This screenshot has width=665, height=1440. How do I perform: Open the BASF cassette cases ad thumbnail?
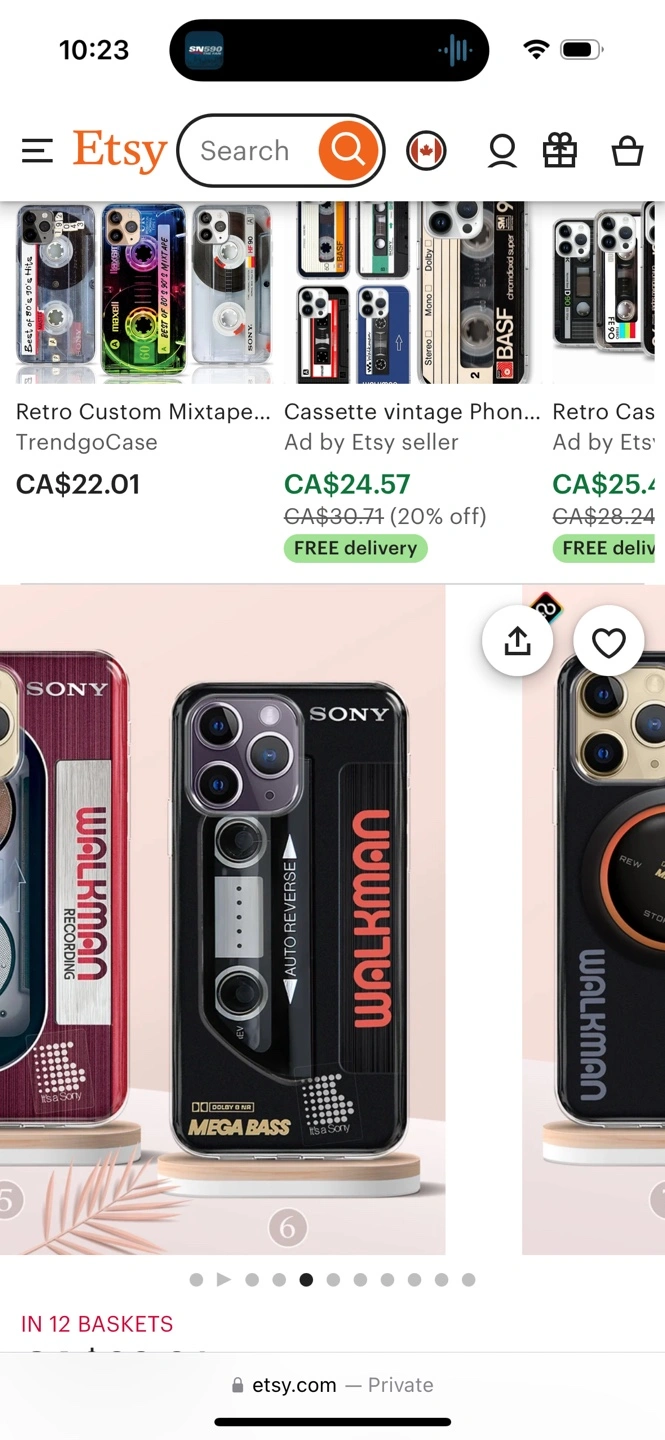pyautogui.click(x=412, y=292)
